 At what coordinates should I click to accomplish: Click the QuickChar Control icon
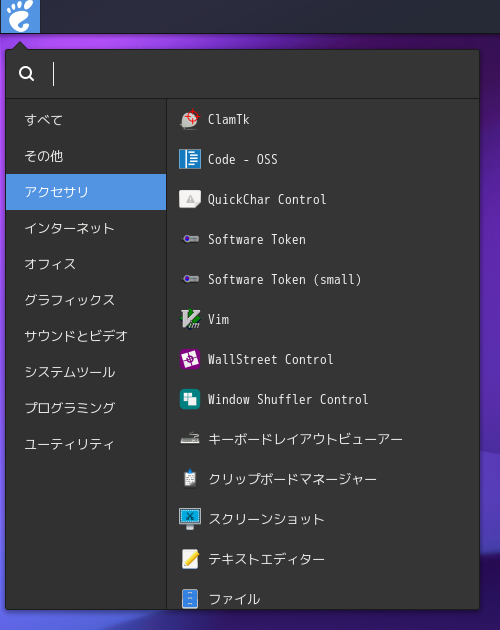coord(190,199)
